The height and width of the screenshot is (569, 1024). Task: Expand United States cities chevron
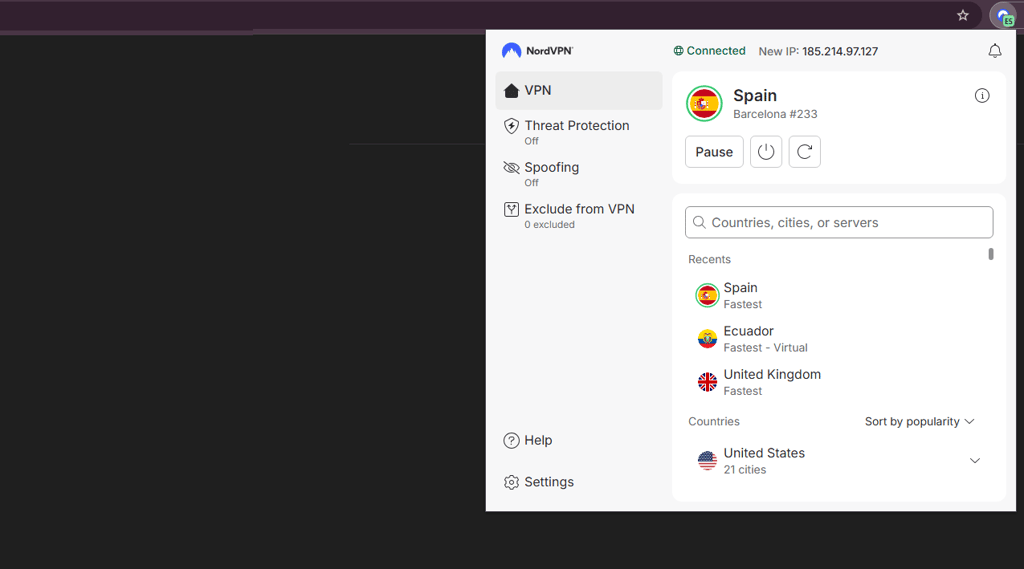coord(974,461)
